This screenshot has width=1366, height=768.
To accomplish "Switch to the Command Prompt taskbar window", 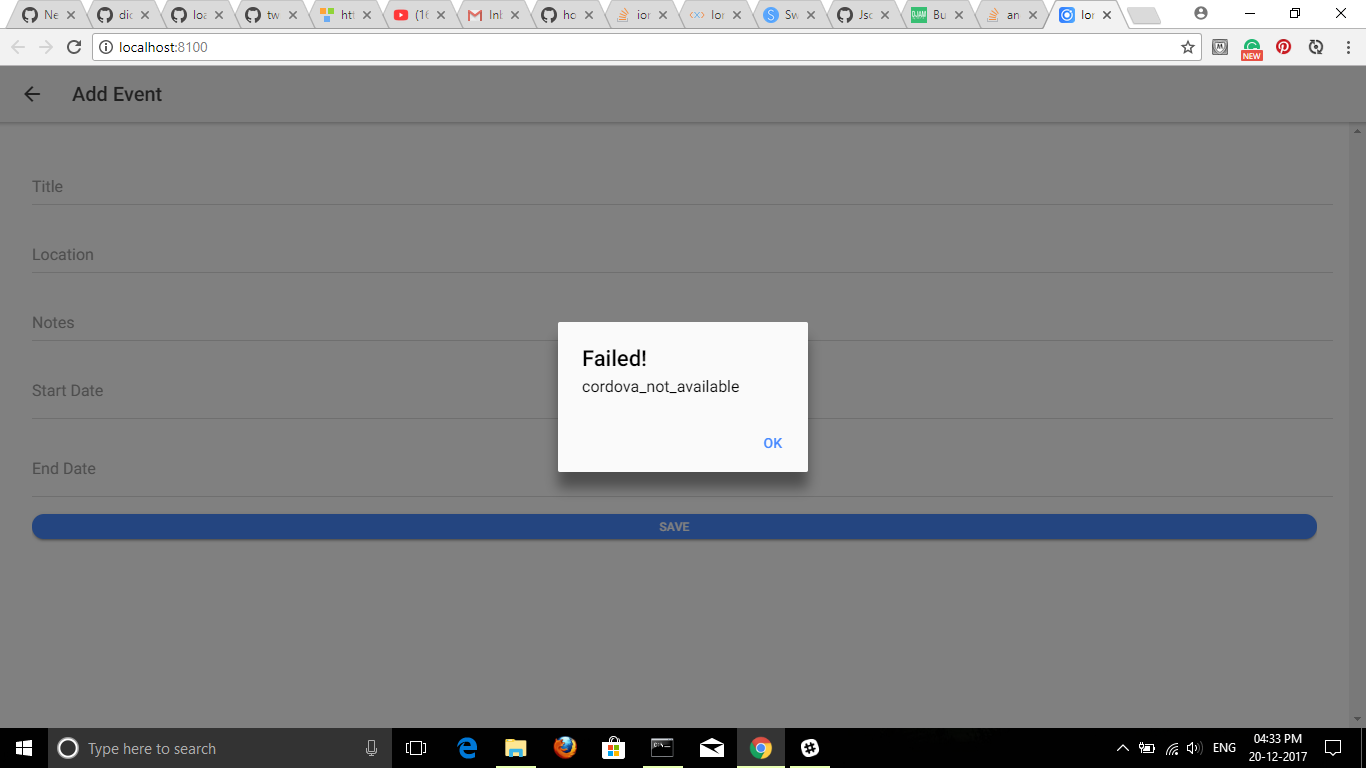I will tap(663, 748).
